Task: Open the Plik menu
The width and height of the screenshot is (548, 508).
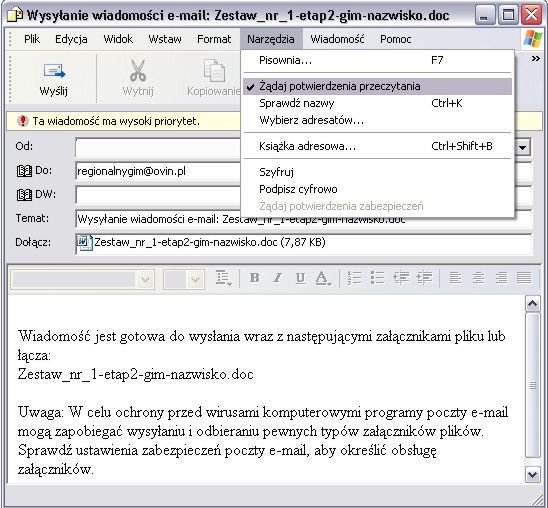Action: click(x=32, y=39)
